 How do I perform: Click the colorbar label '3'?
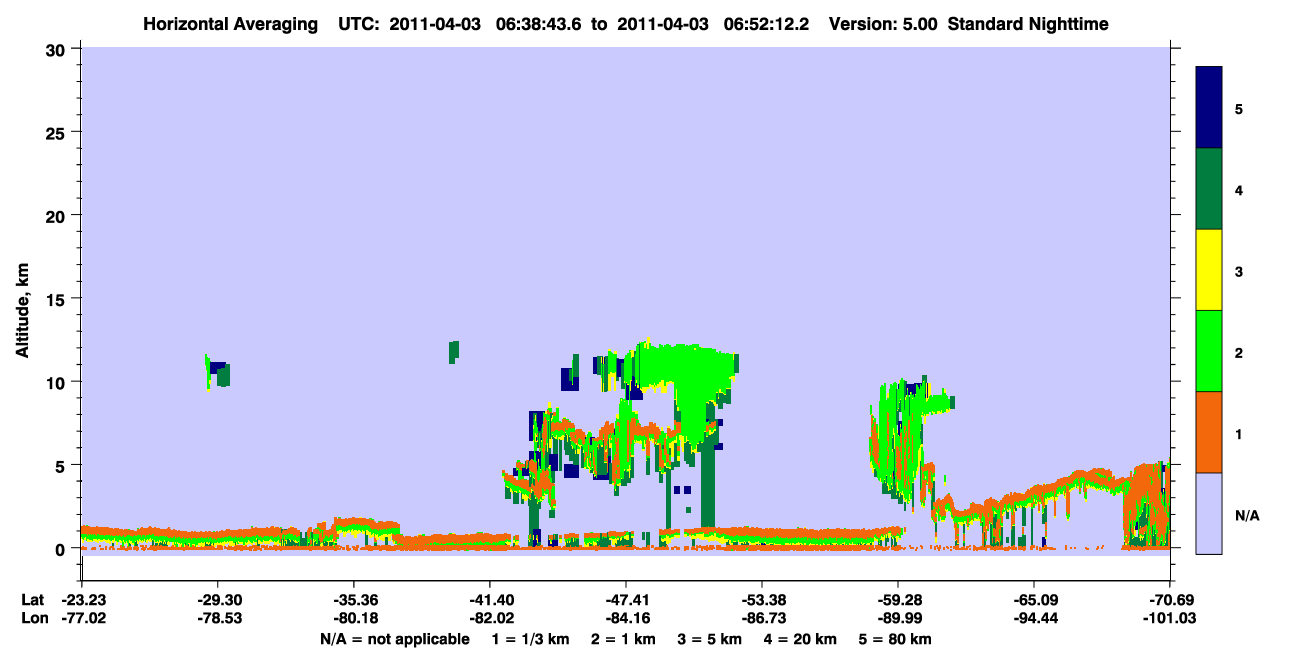coord(1239,270)
